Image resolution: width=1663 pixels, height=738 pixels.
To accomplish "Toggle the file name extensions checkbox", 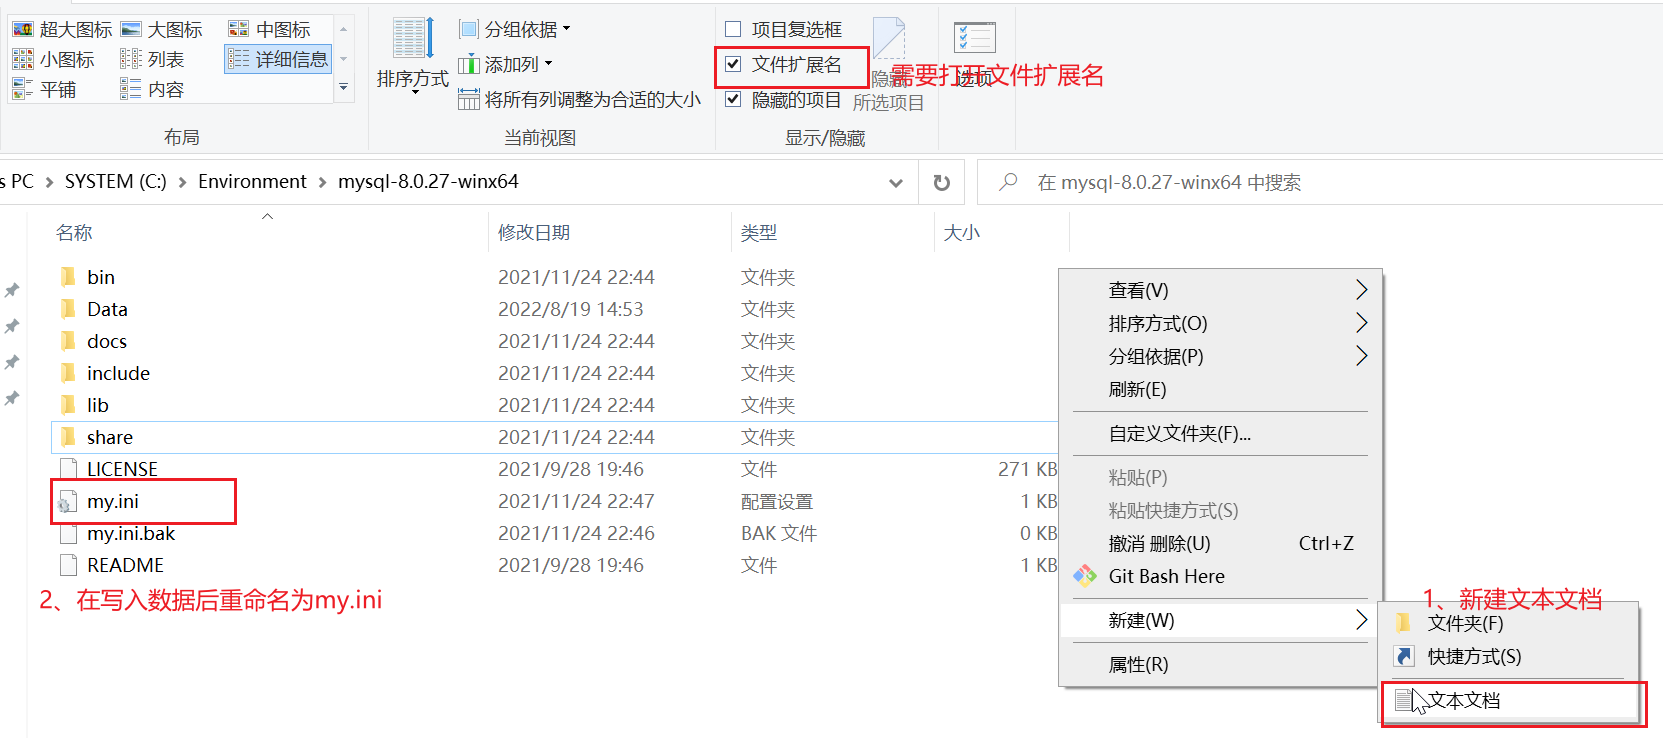I will tap(733, 64).
